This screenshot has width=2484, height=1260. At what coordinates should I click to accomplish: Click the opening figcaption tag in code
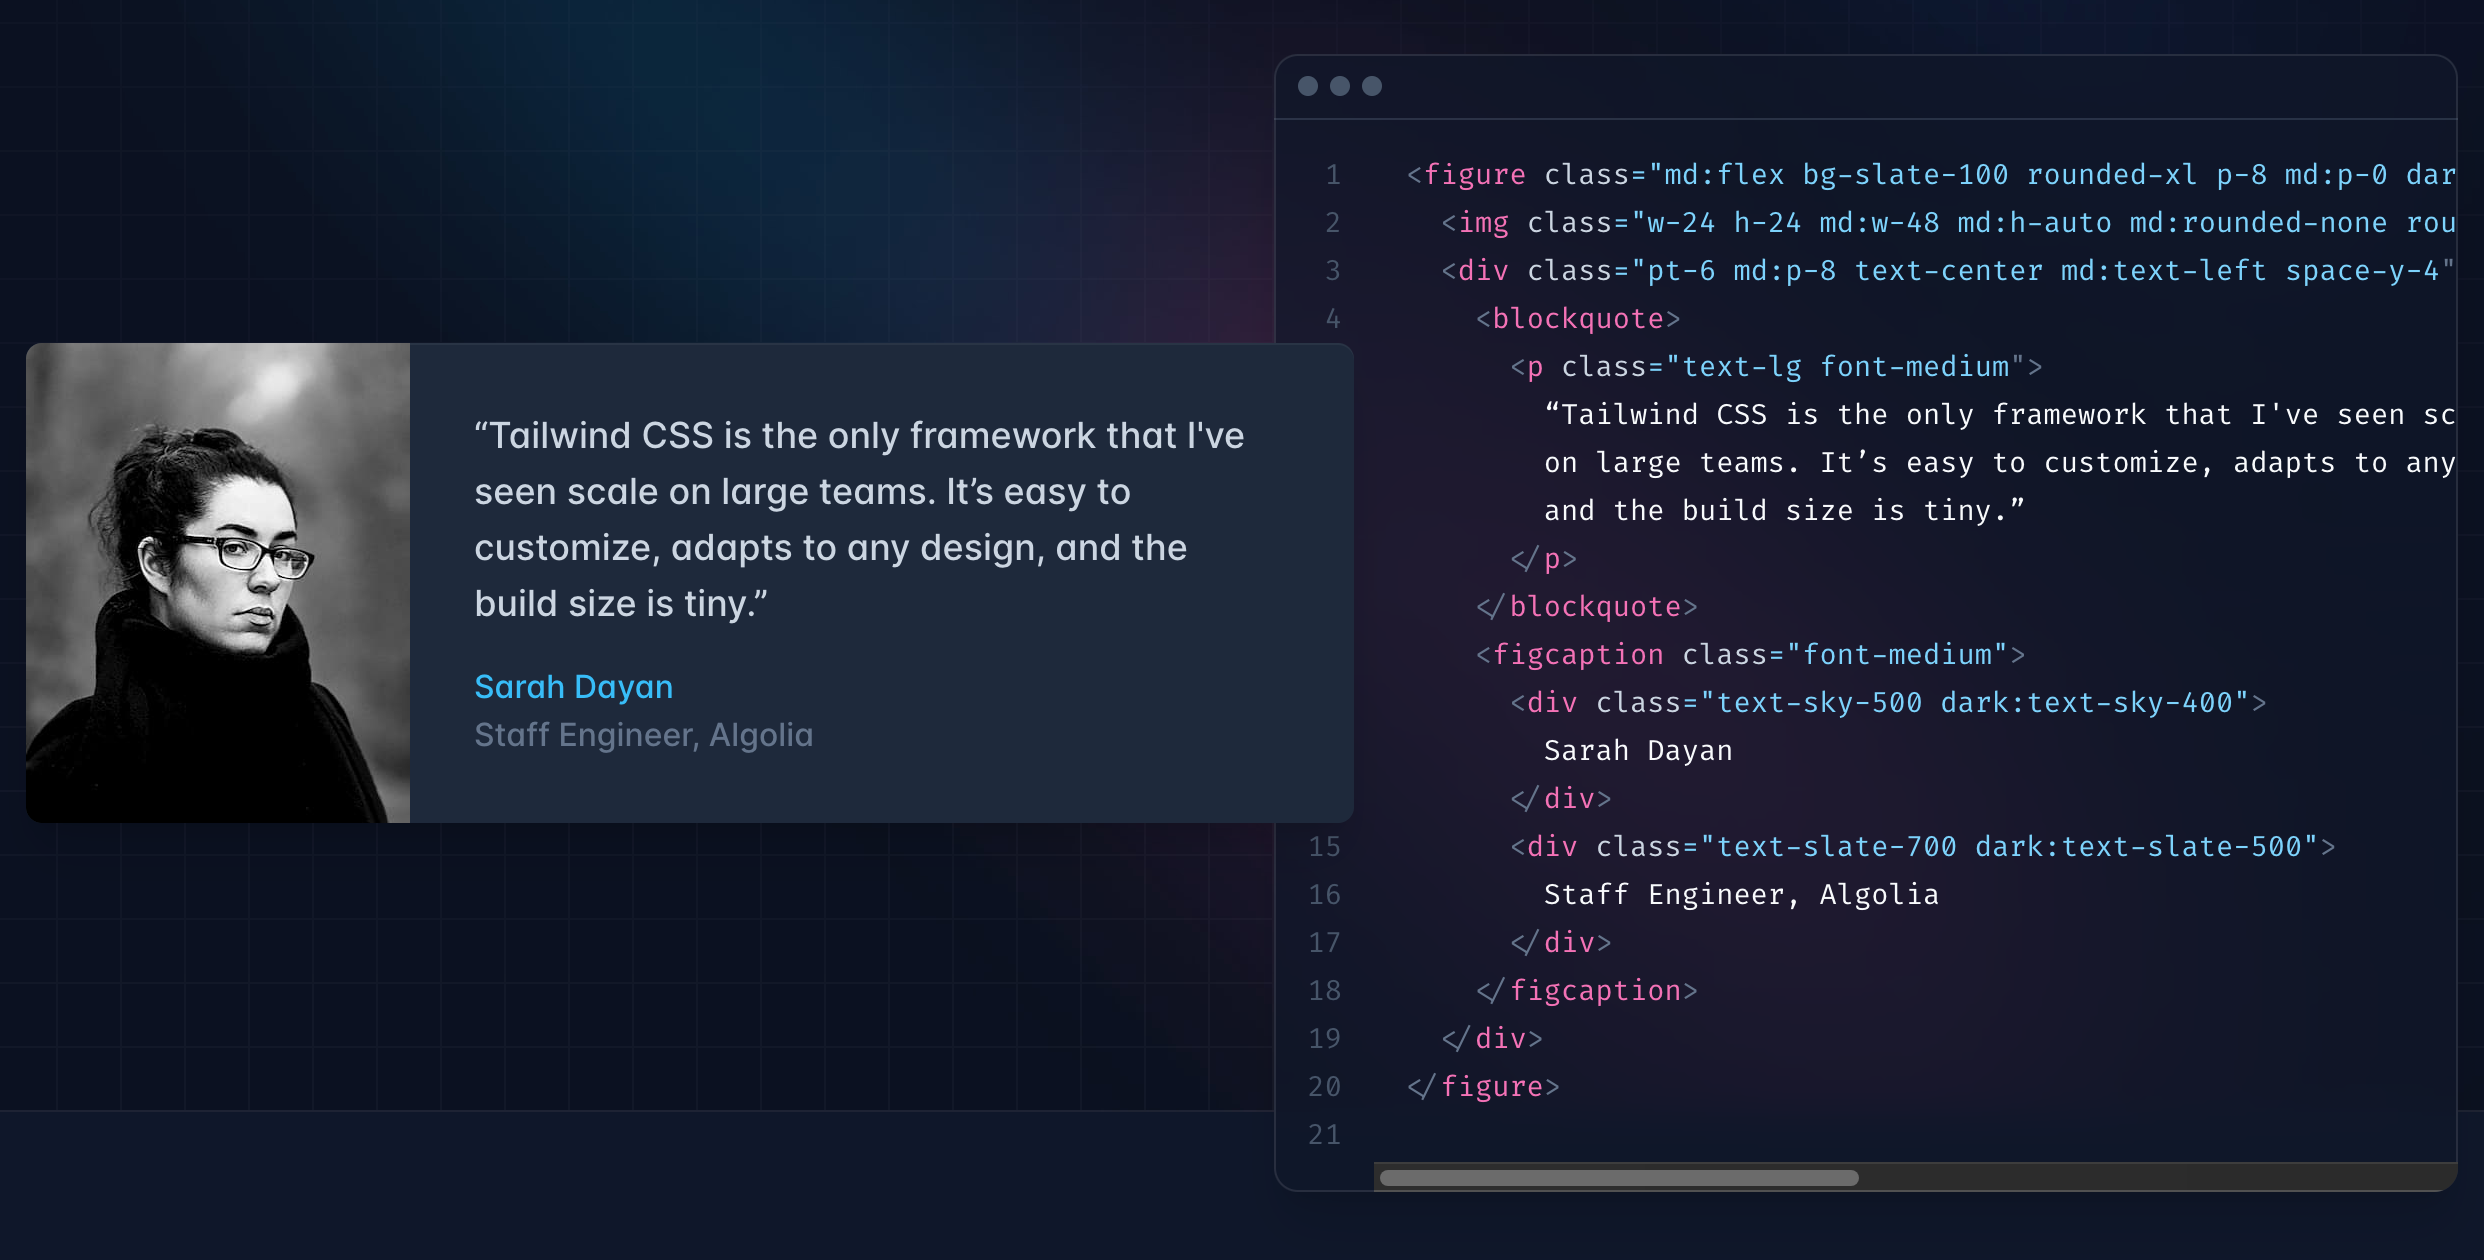1577,655
